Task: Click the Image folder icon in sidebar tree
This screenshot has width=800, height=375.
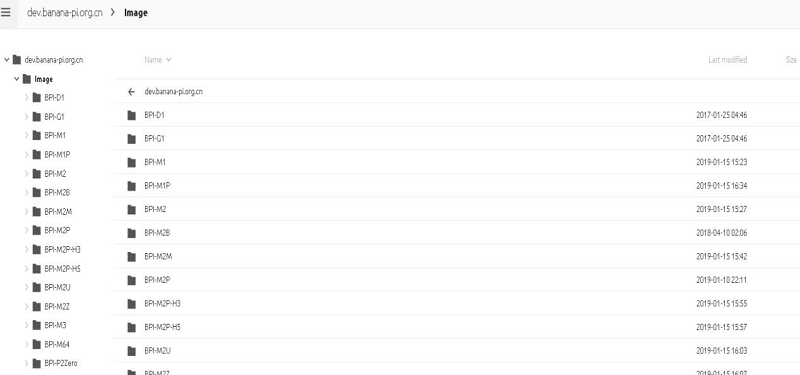Action: [x=27, y=79]
